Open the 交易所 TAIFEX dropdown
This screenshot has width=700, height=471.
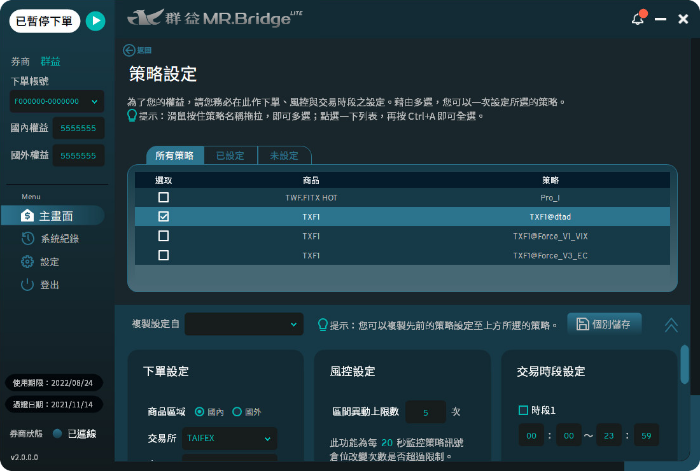229,438
